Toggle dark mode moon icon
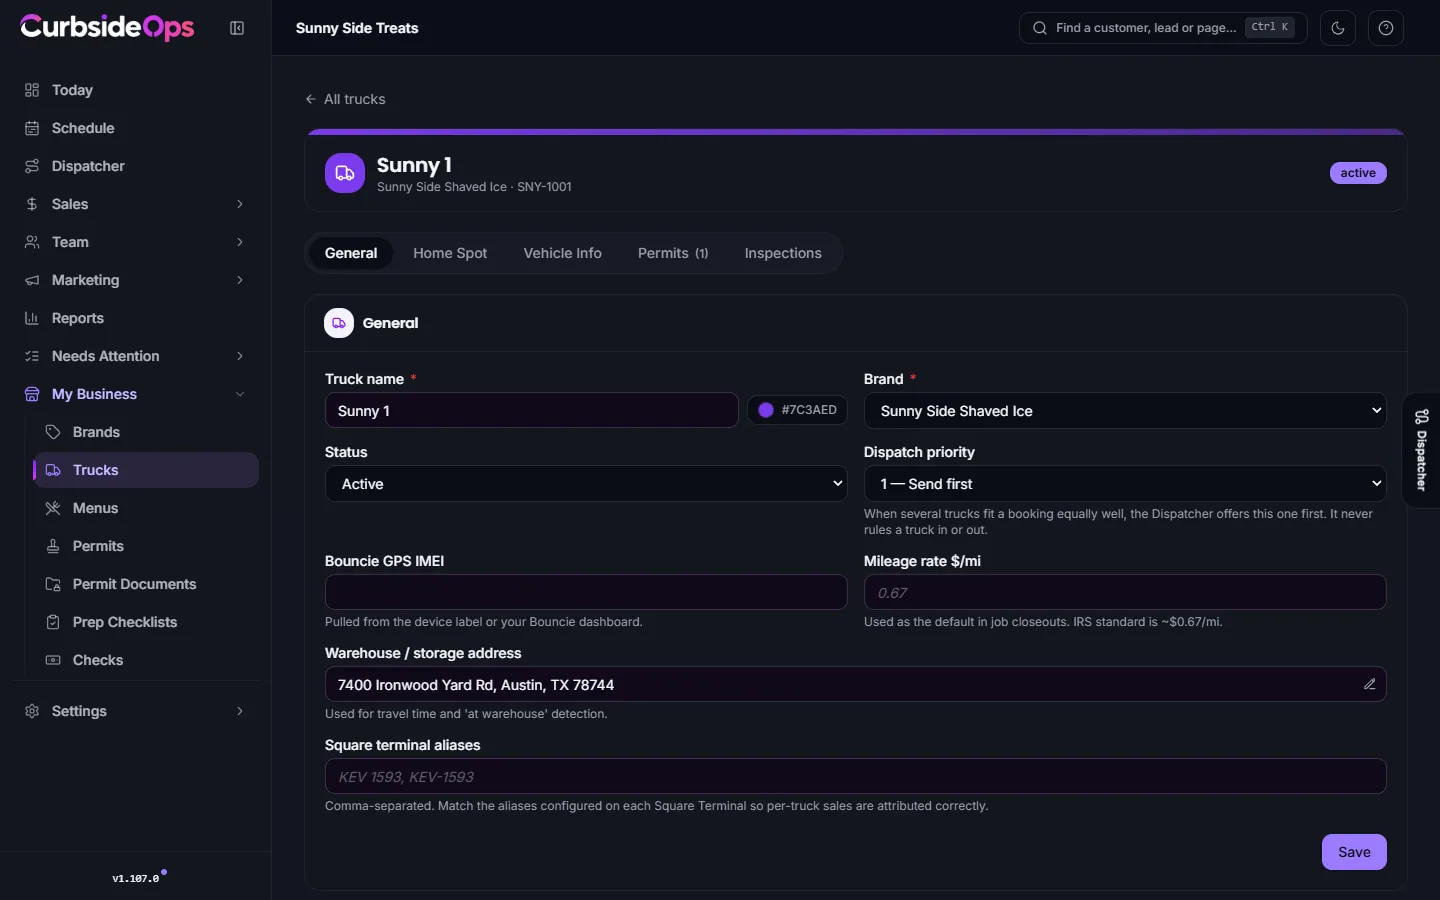Screen dimensions: 1440x900 pos(1338,28)
